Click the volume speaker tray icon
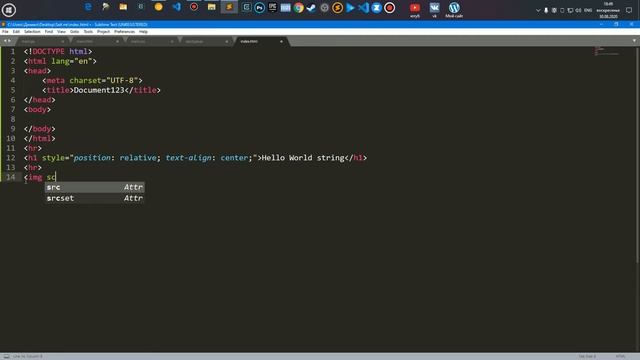The width and height of the screenshot is (640, 360). coord(578,10)
